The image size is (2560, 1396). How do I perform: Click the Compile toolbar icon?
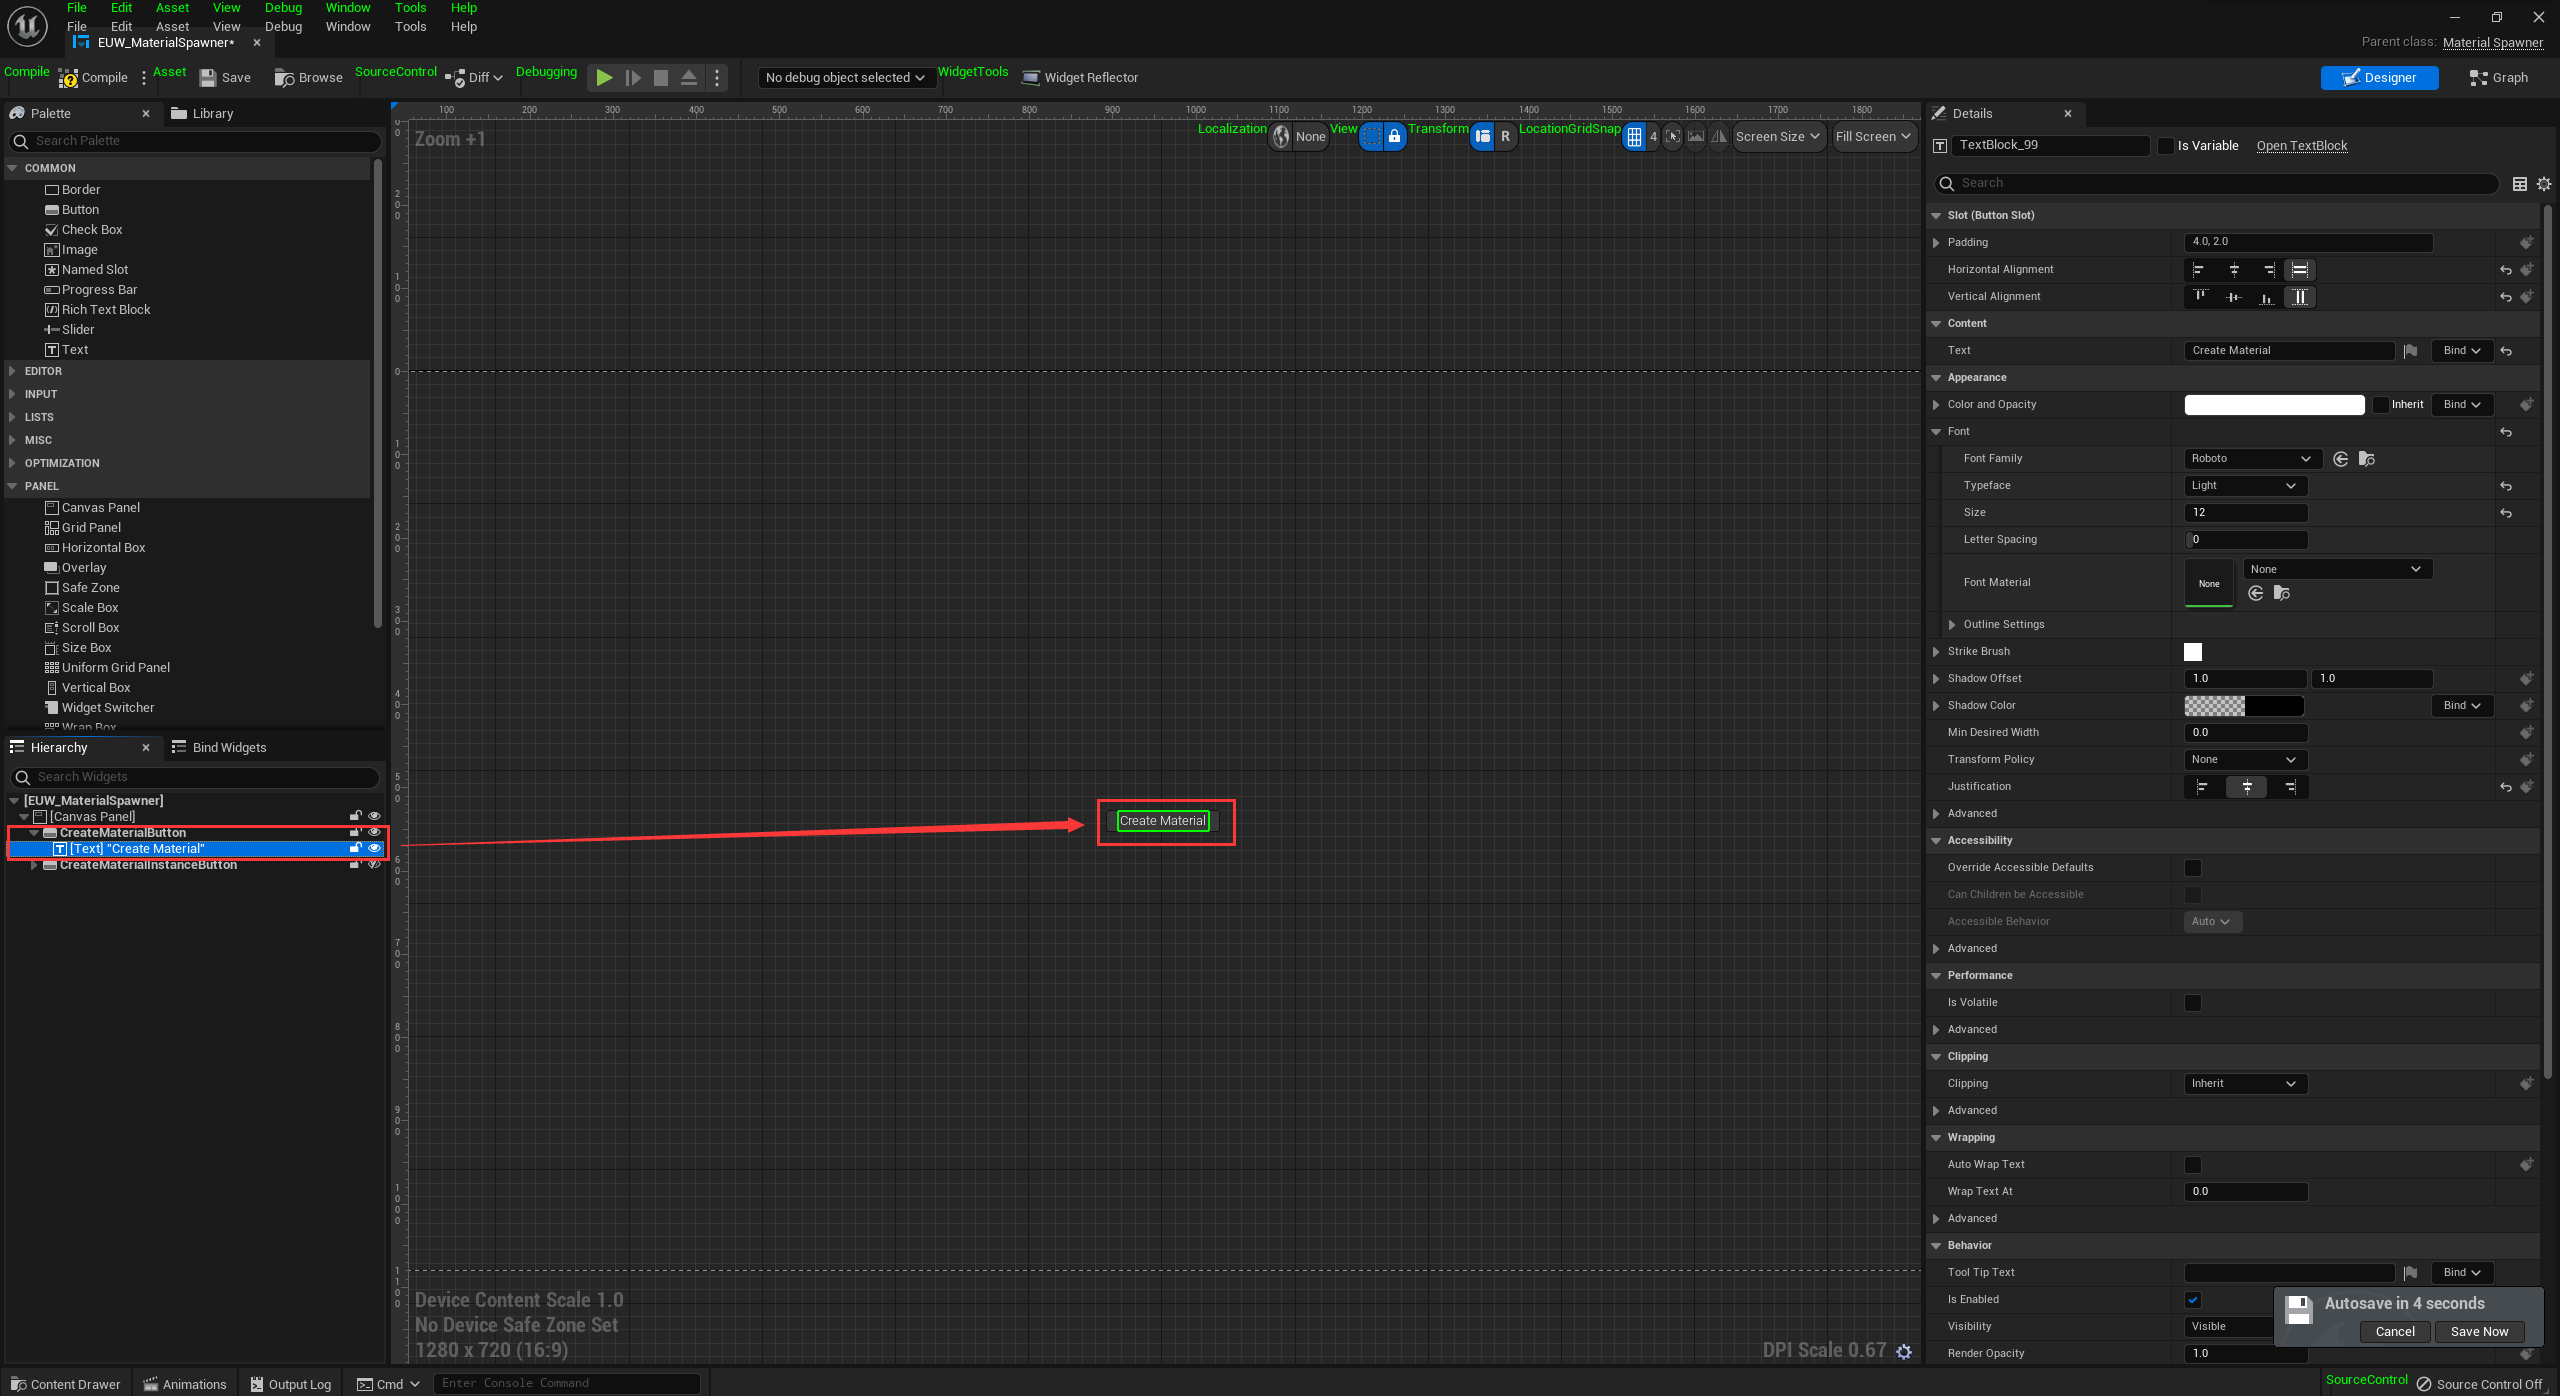(69, 78)
